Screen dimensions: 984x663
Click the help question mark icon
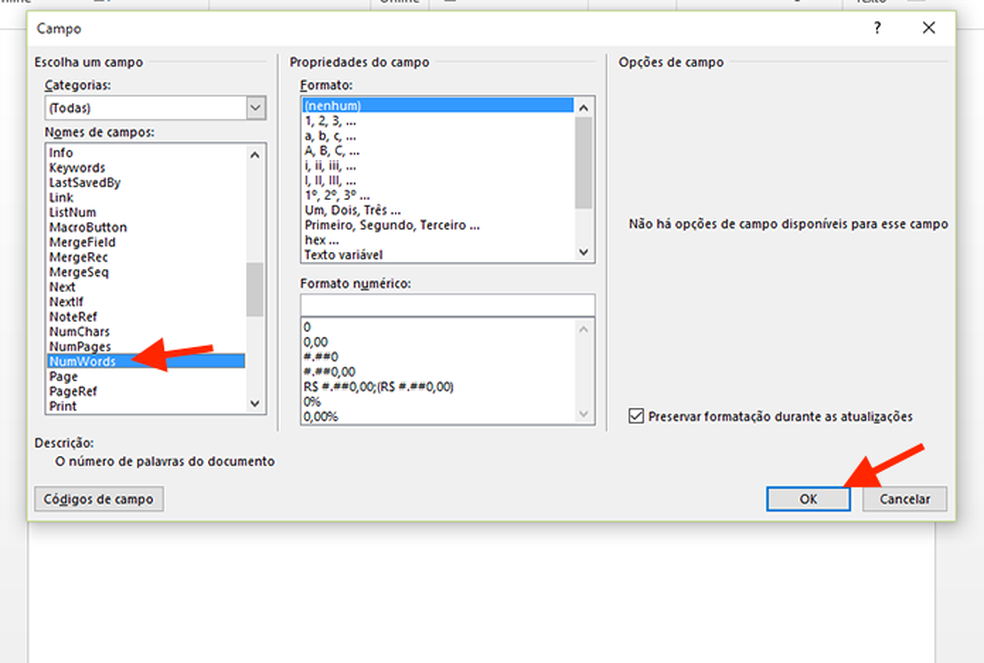877,28
